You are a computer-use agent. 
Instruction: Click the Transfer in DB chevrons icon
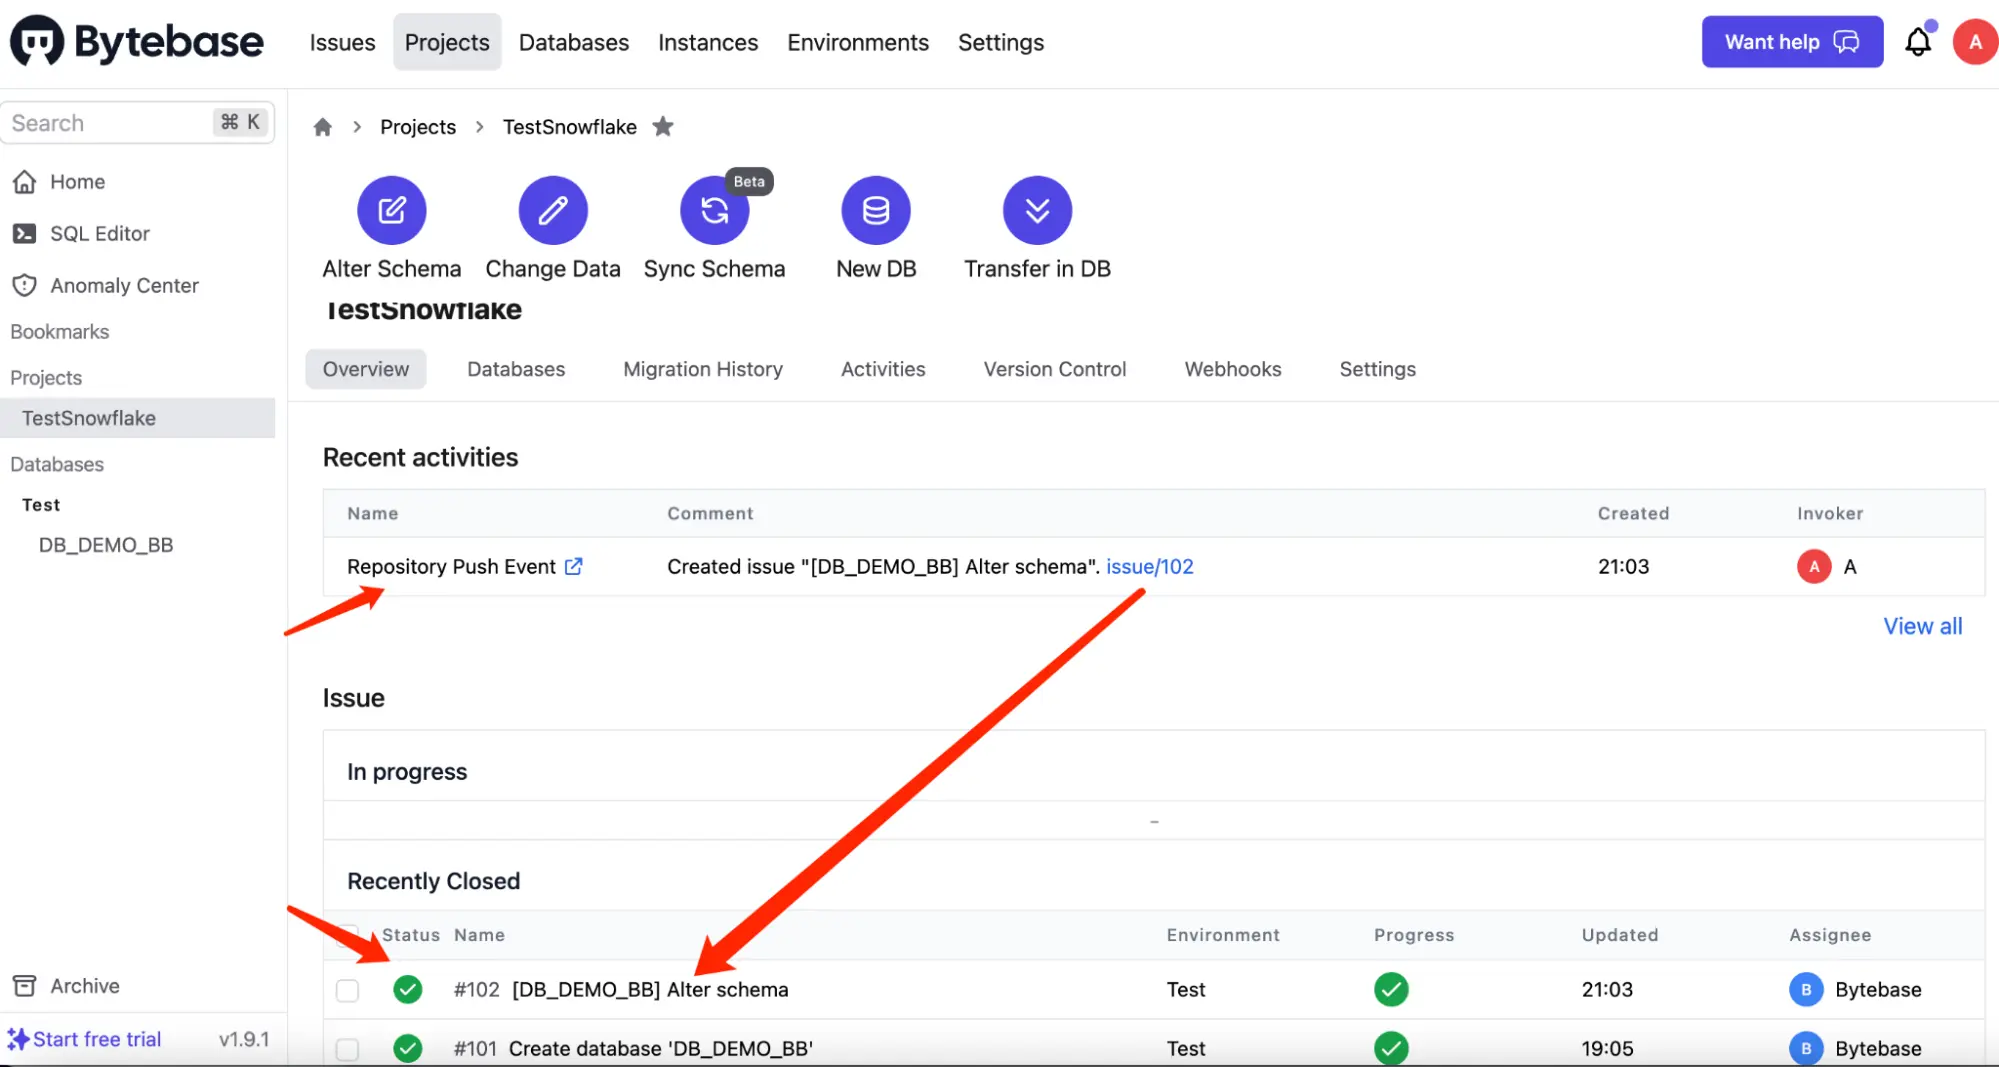pos(1037,210)
